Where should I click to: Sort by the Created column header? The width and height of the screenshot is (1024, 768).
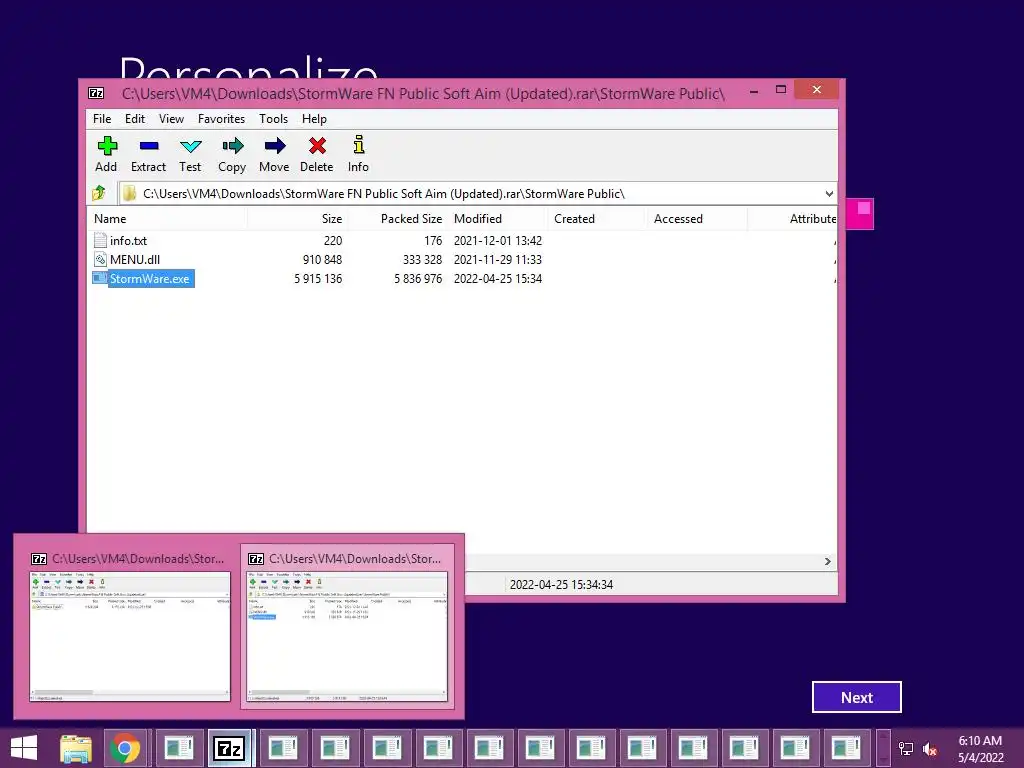pyautogui.click(x=596, y=219)
